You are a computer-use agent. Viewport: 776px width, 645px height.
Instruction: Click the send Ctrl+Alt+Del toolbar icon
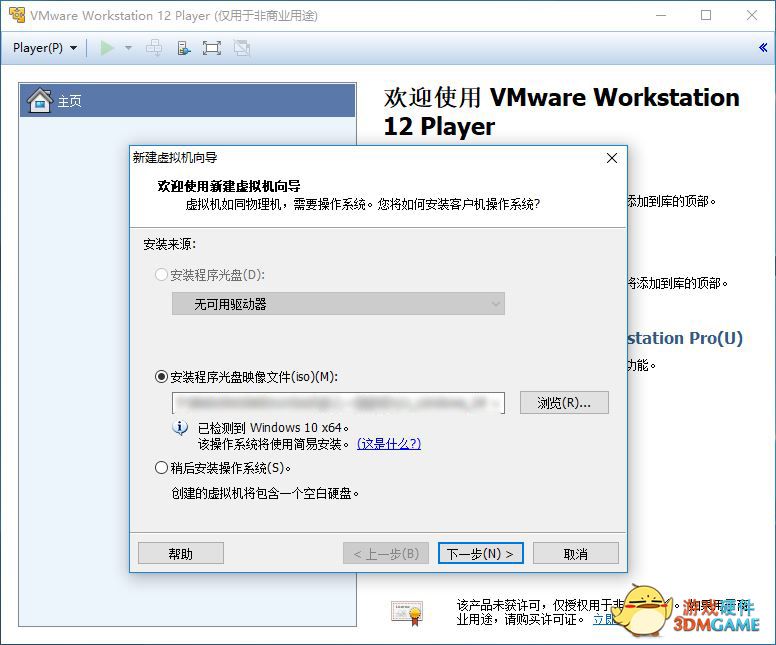coord(154,48)
